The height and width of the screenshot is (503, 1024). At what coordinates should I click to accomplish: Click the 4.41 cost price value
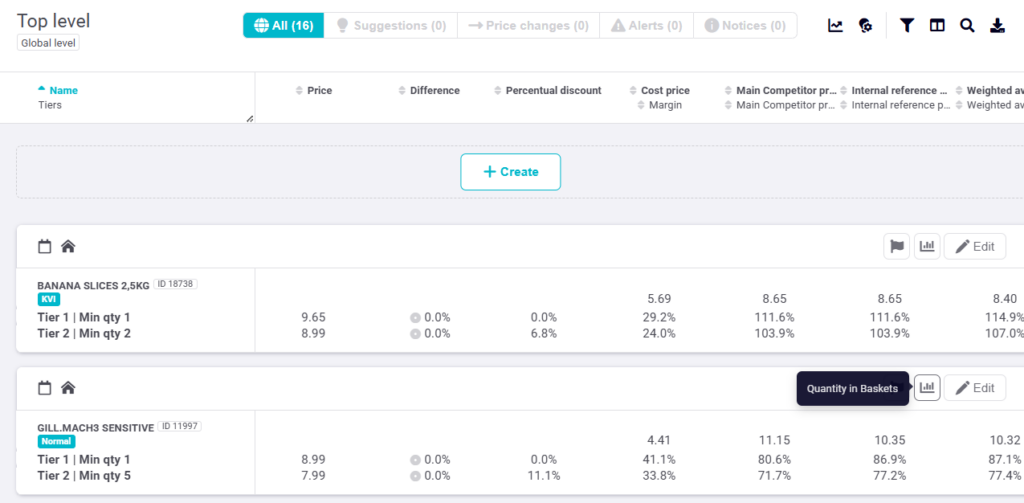click(x=659, y=441)
